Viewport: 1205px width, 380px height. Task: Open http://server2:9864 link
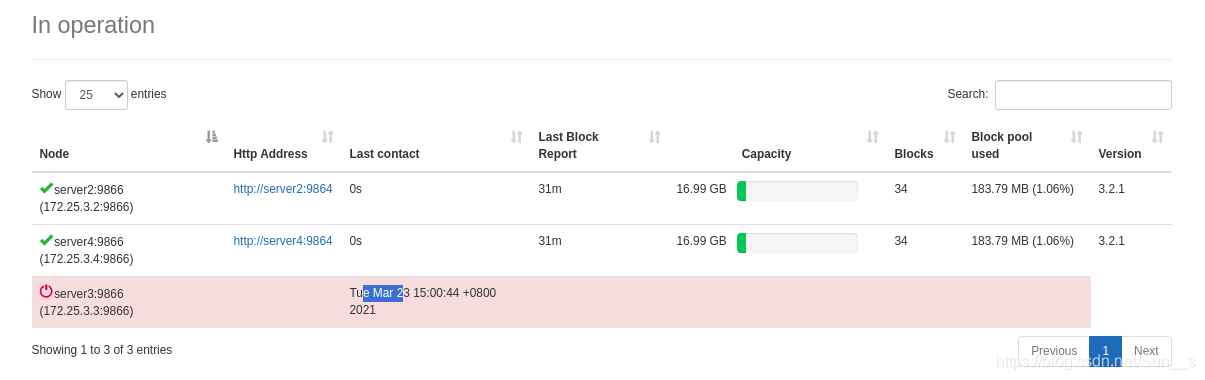click(x=283, y=189)
